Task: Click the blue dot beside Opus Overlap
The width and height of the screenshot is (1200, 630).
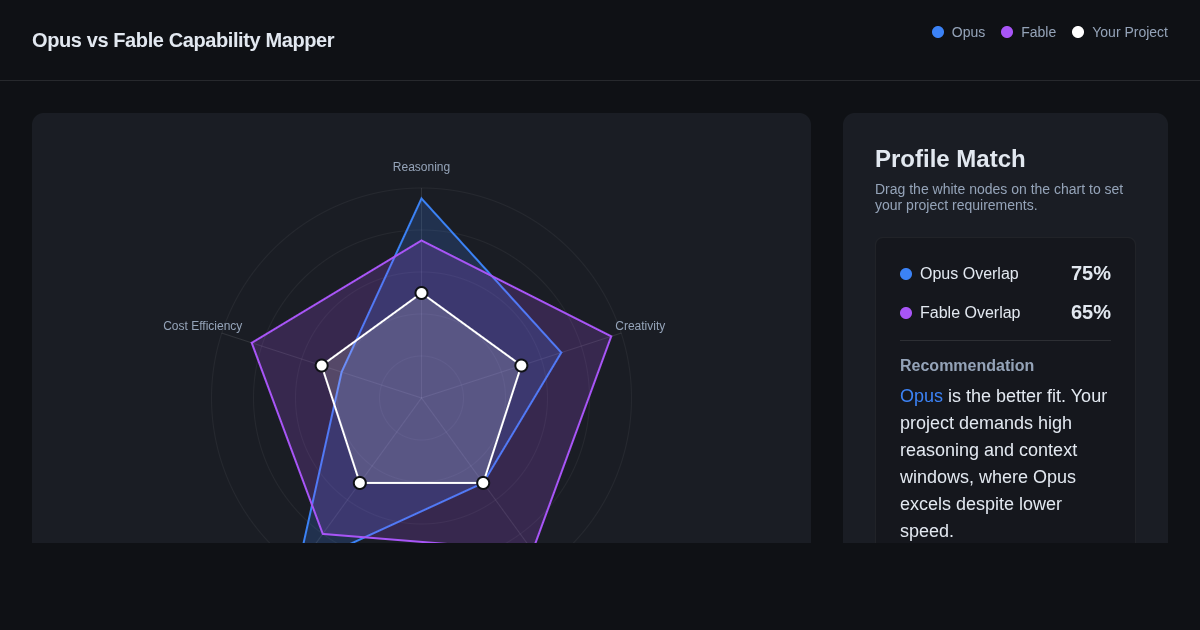Action: coord(906,274)
